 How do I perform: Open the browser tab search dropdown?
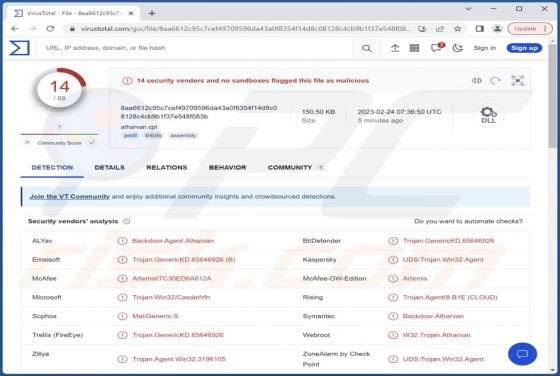469,9
